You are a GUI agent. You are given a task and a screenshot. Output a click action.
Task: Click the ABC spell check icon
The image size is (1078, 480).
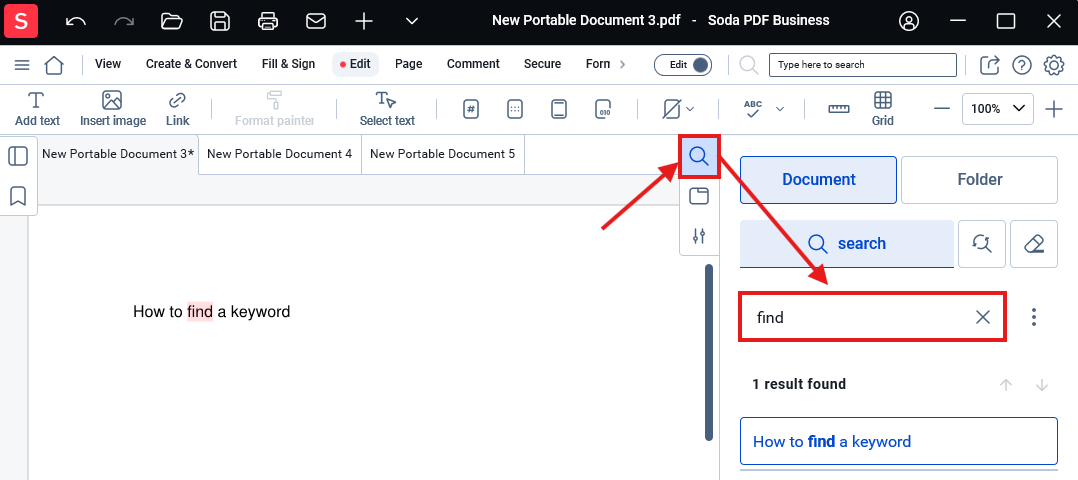754,109
